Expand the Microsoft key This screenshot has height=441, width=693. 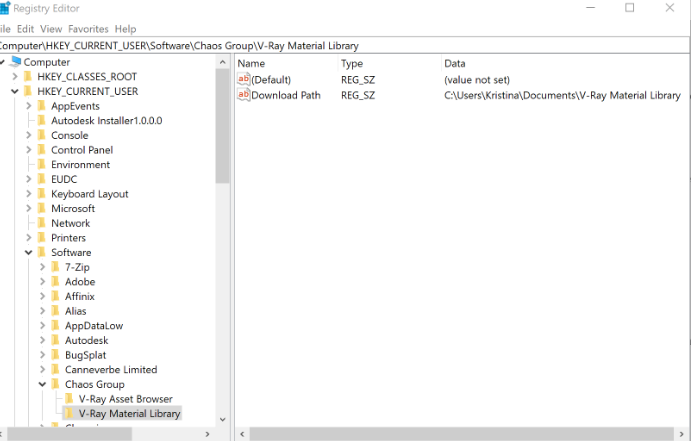(29, 208)
